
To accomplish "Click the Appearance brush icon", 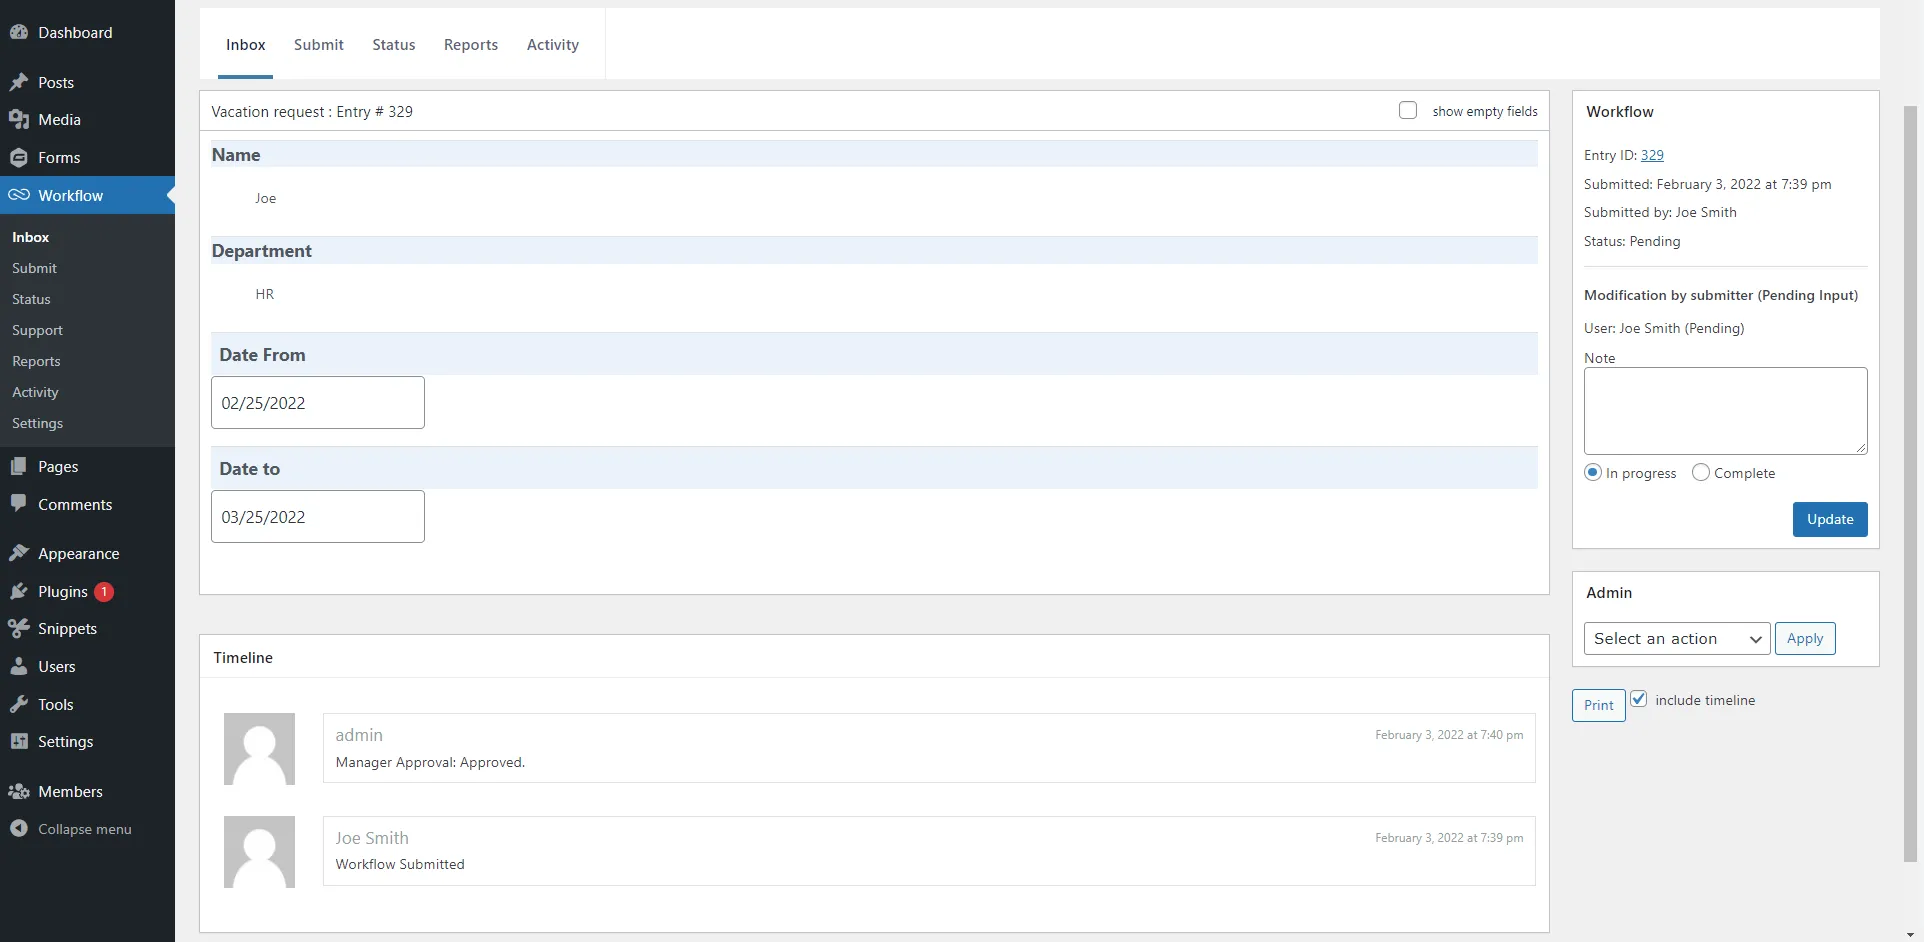I will pyautogui.click(x=18, y=553).
